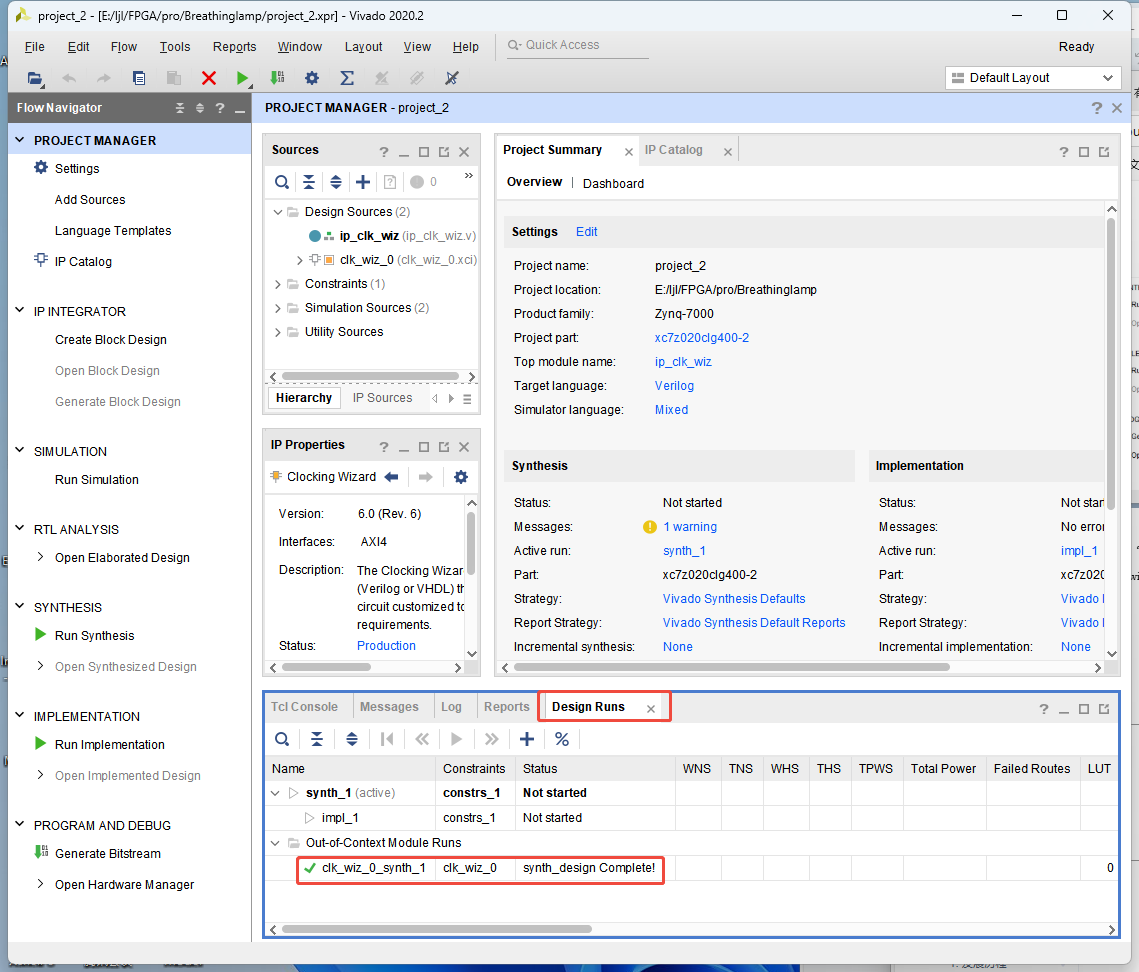Image resolution: width=1139 pixels, height=972 pixels.
Task: Collapse all in the Sources panel
Action: click(x=309, y=182)
